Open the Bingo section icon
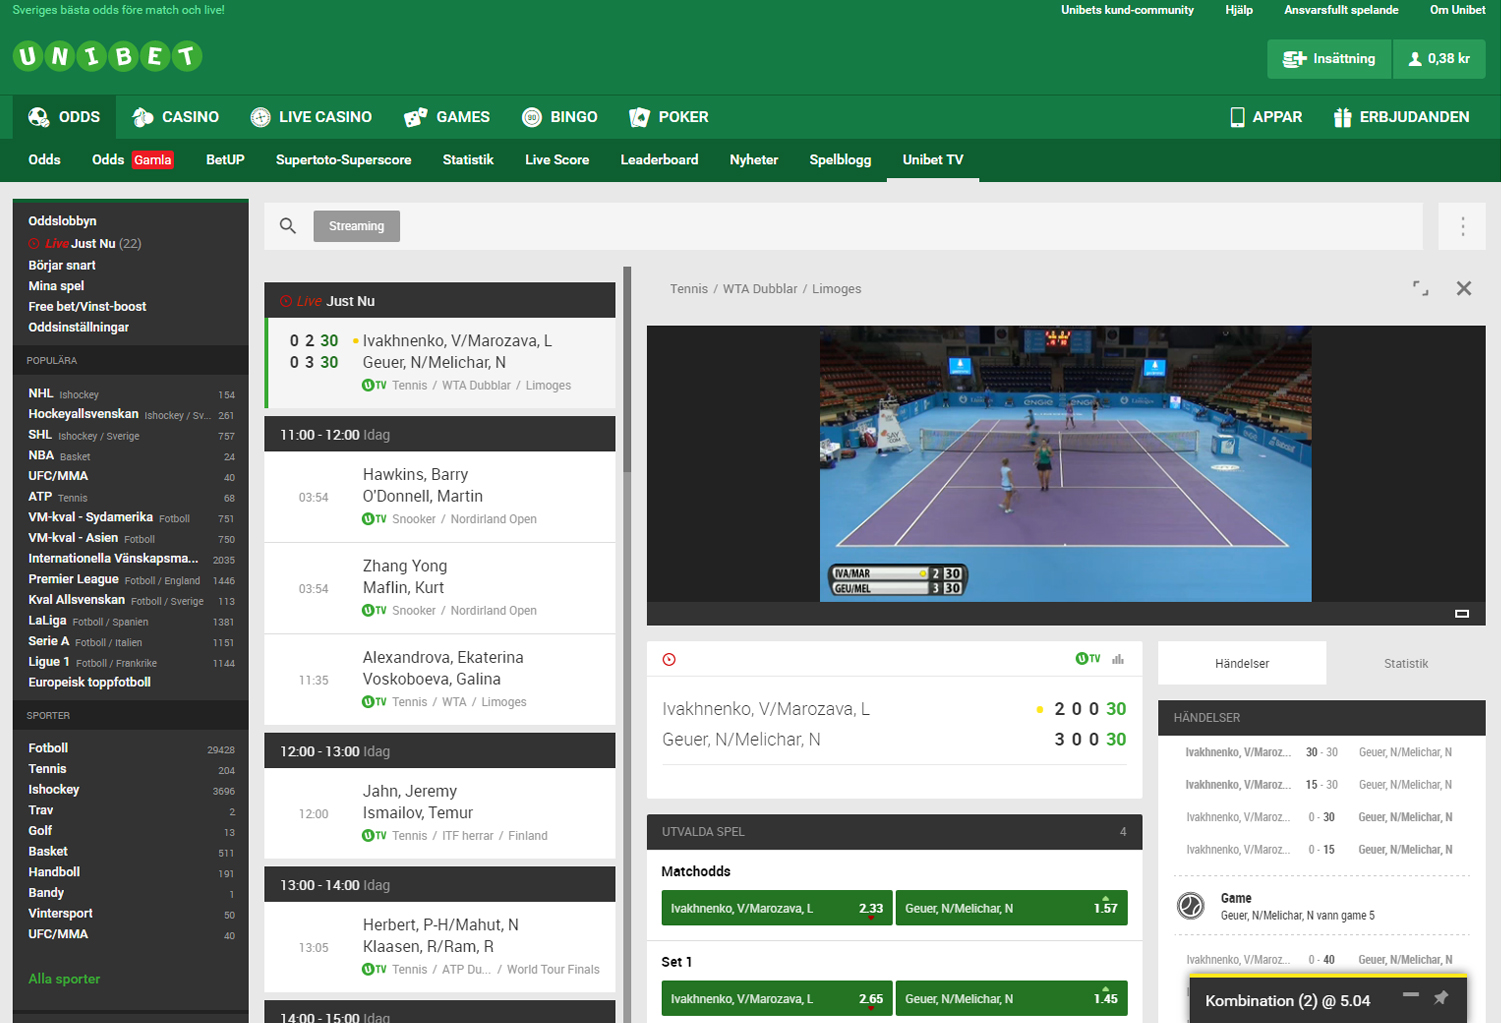1501x1023 pixels. pos(531,116)
